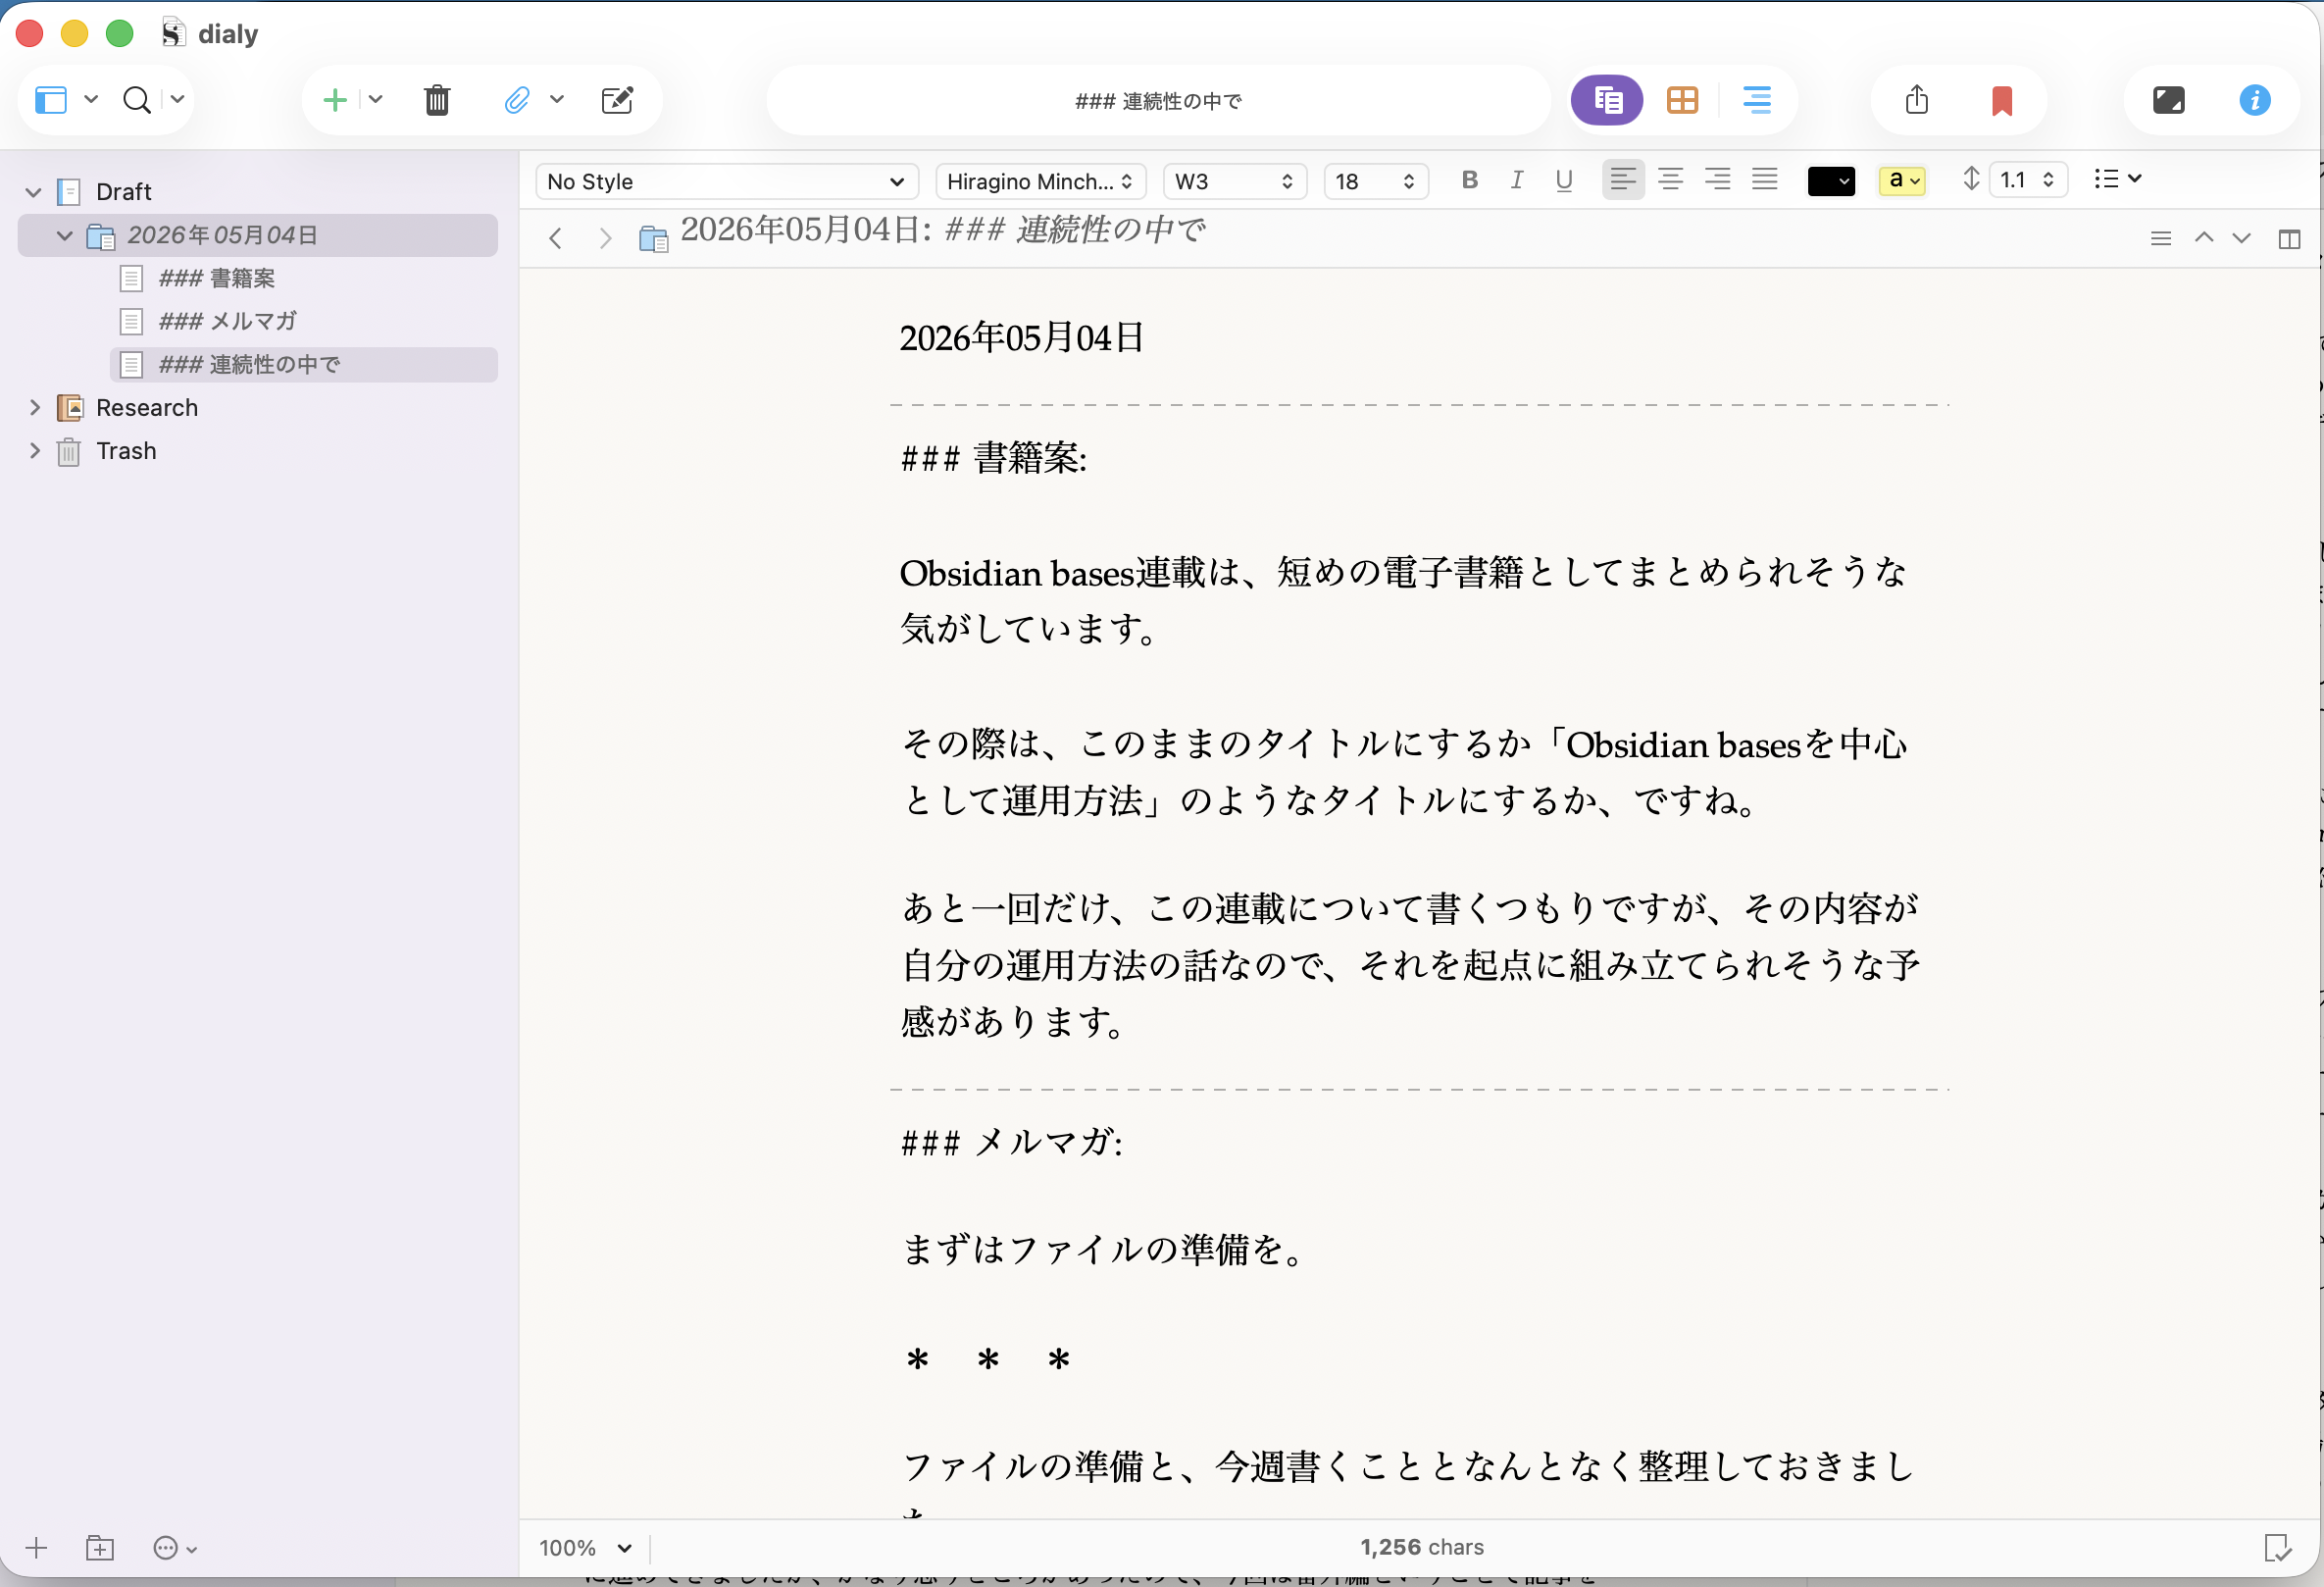Collapse the Draft folder
Image resolution: width=2324 pixels, height=1587 pixels.
click(33, 192)
